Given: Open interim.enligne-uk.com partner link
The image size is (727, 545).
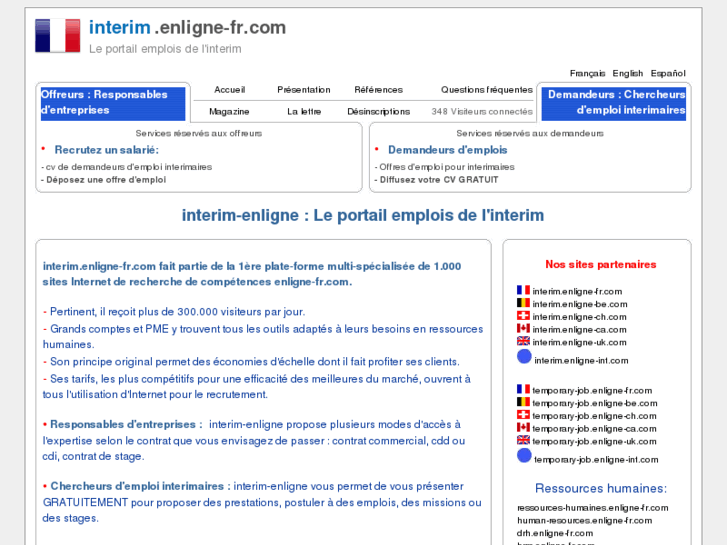Looking at the screenshot, I should (x=579, y=342).
